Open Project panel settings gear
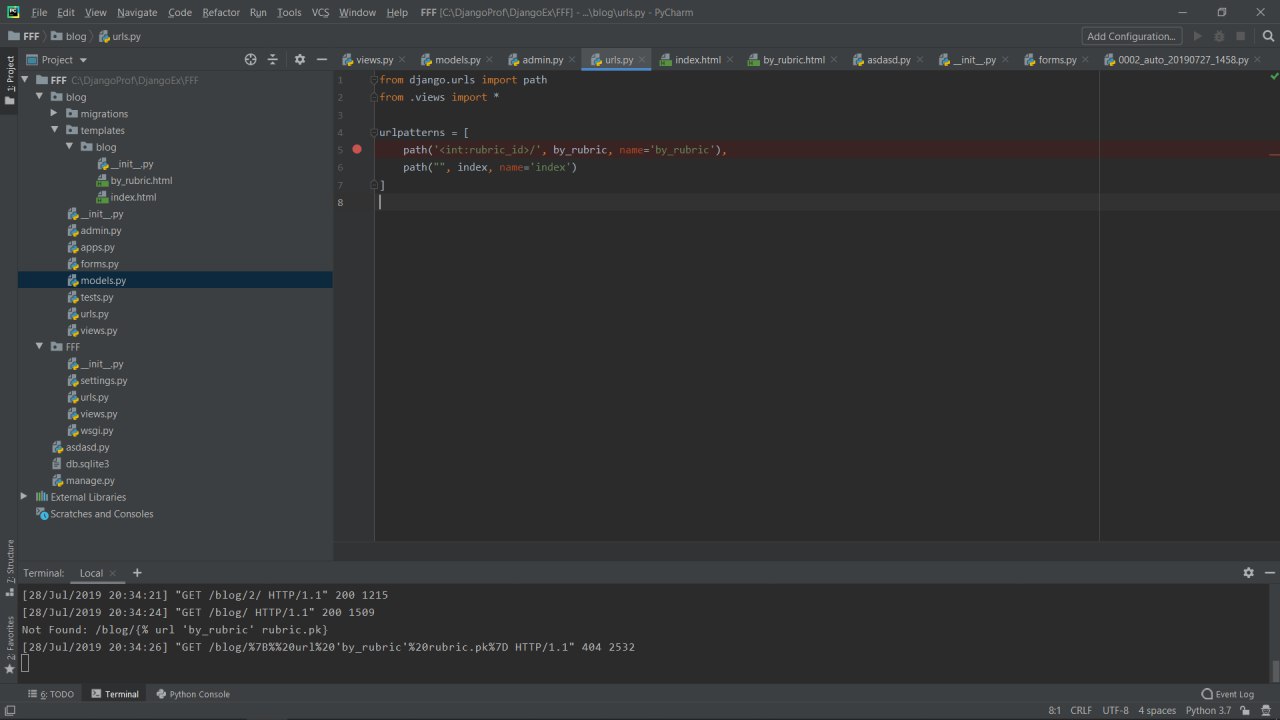 click(300, 60)
